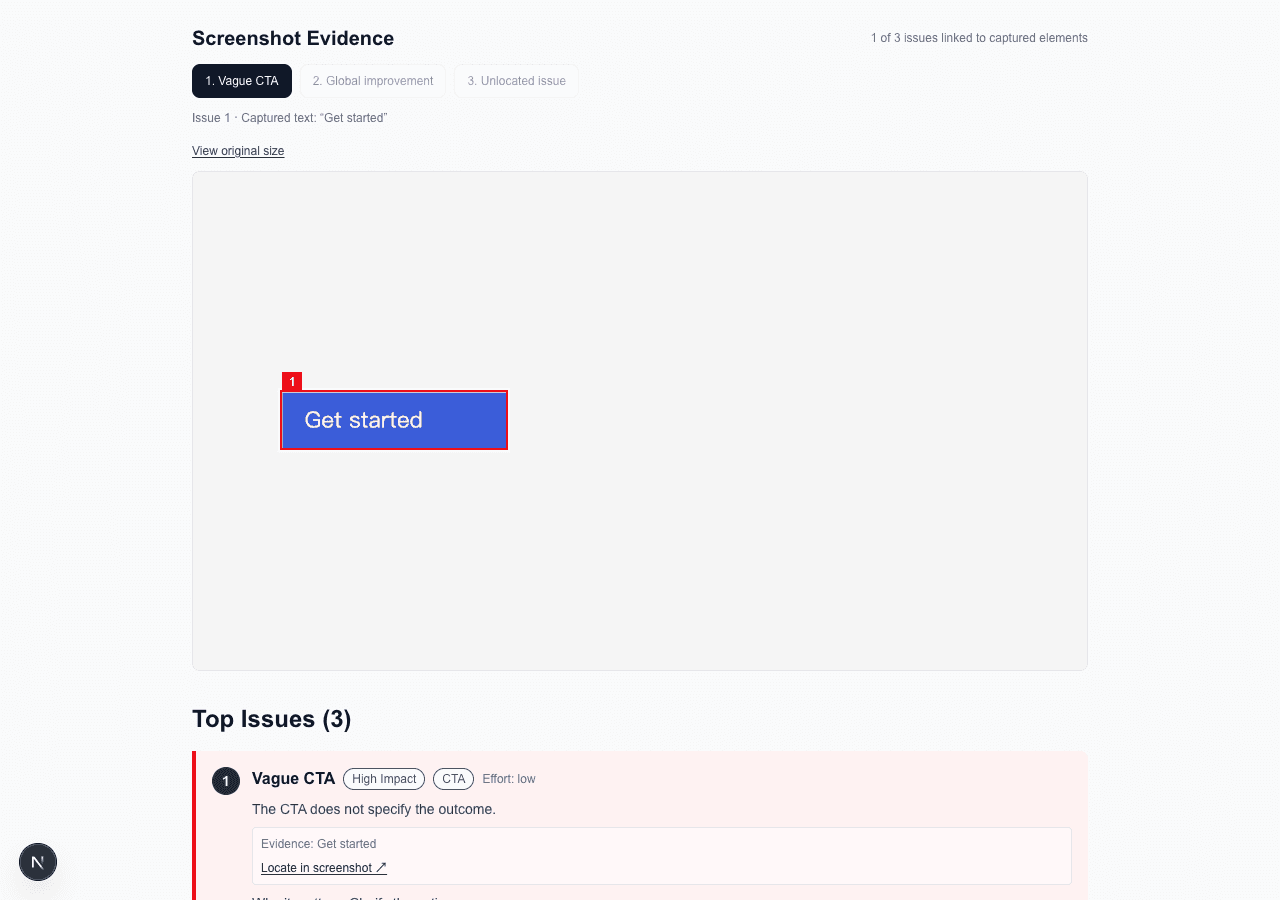Open the View original size link
1280x900 pixels.
(238, 151)
